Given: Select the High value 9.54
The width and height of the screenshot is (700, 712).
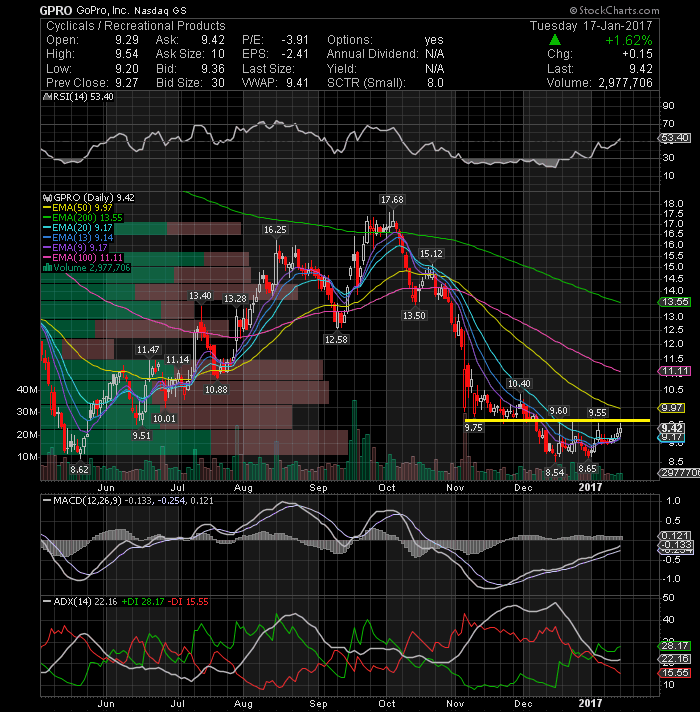Looking at the screenshot, I should click(127, 54).
